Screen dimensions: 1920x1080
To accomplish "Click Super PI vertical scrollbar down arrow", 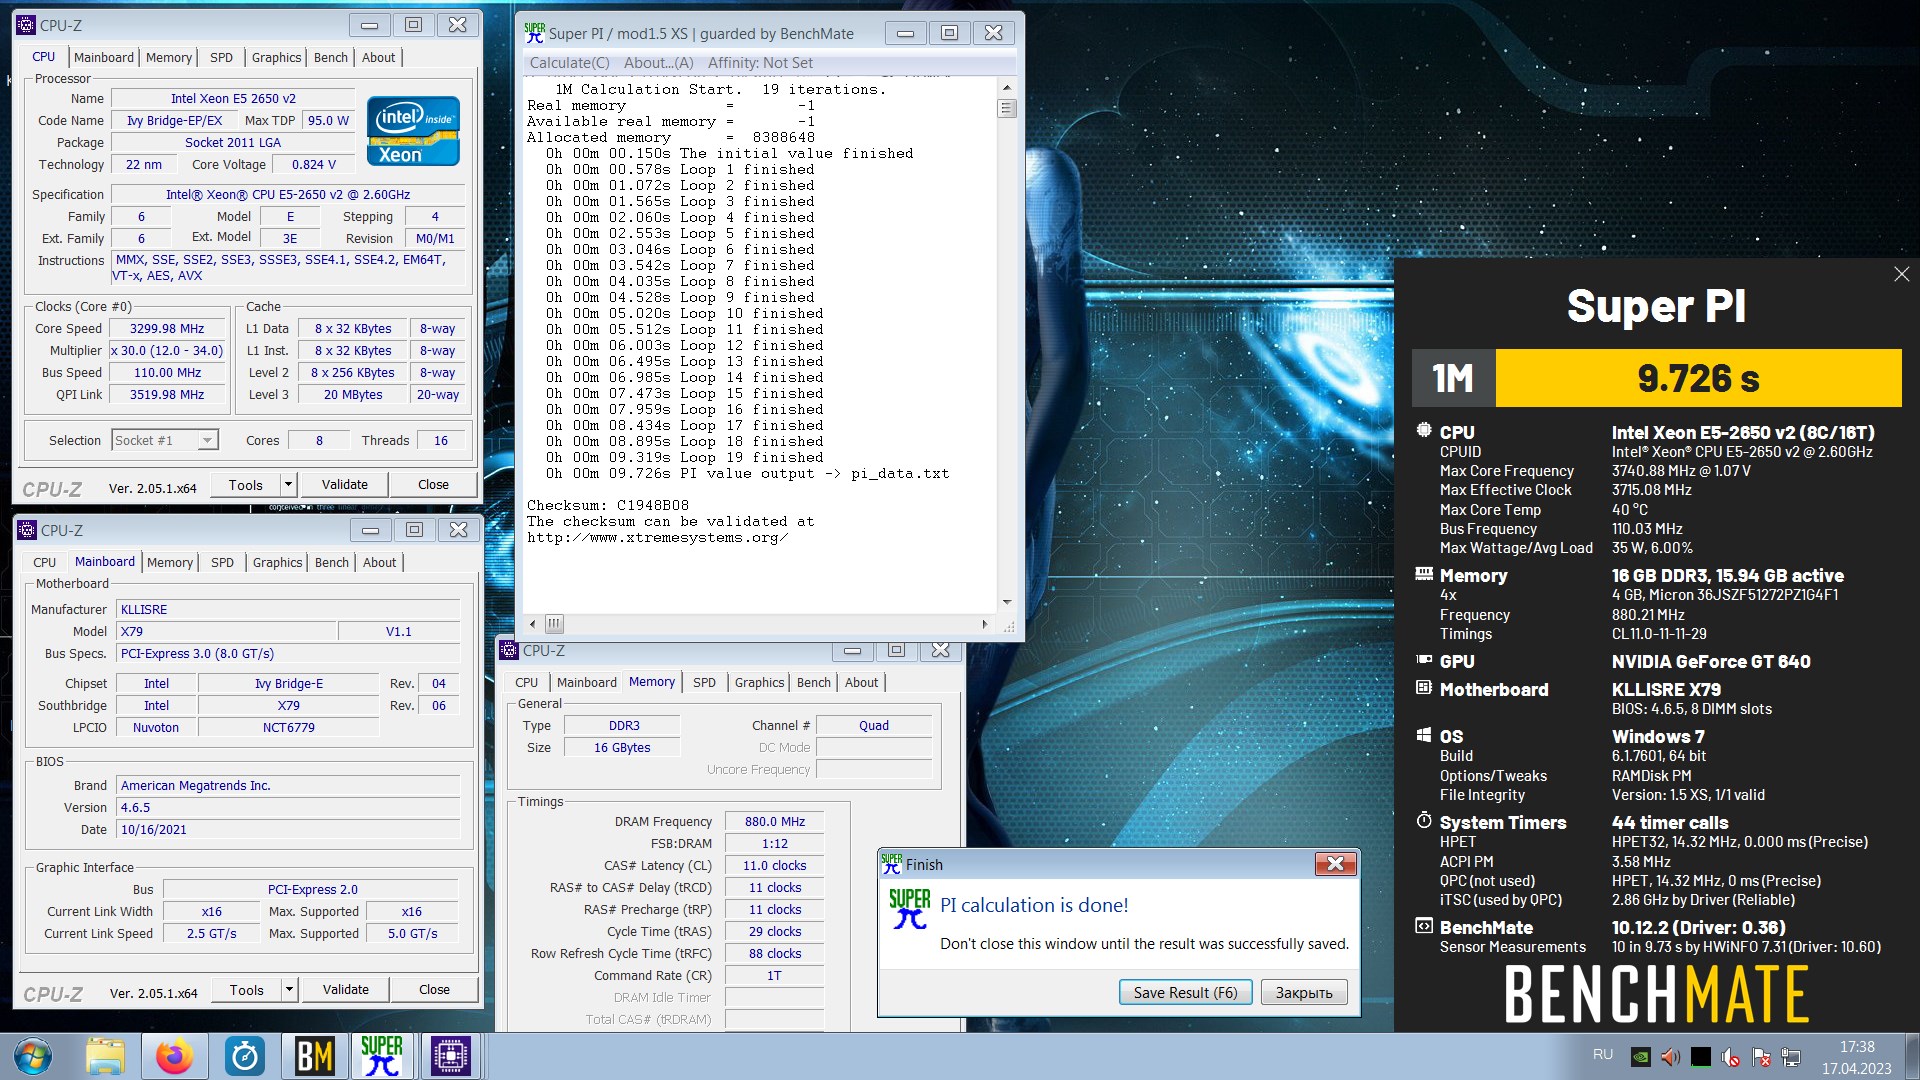I will click(1007, 602).
